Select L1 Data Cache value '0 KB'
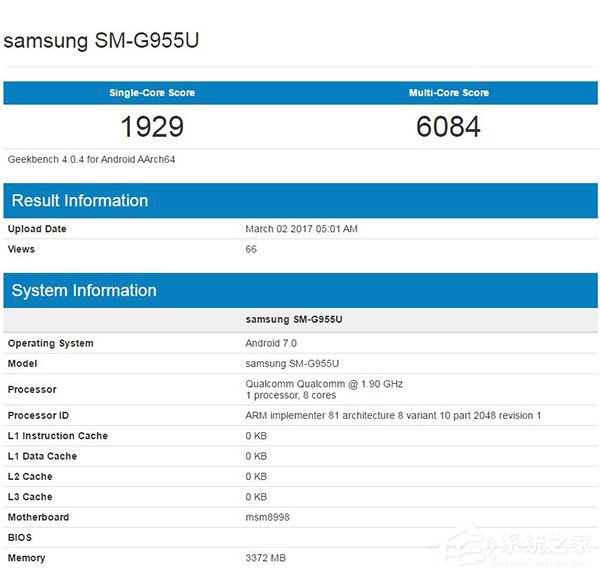Screen dimensions: 600x576 click(256, 456)
